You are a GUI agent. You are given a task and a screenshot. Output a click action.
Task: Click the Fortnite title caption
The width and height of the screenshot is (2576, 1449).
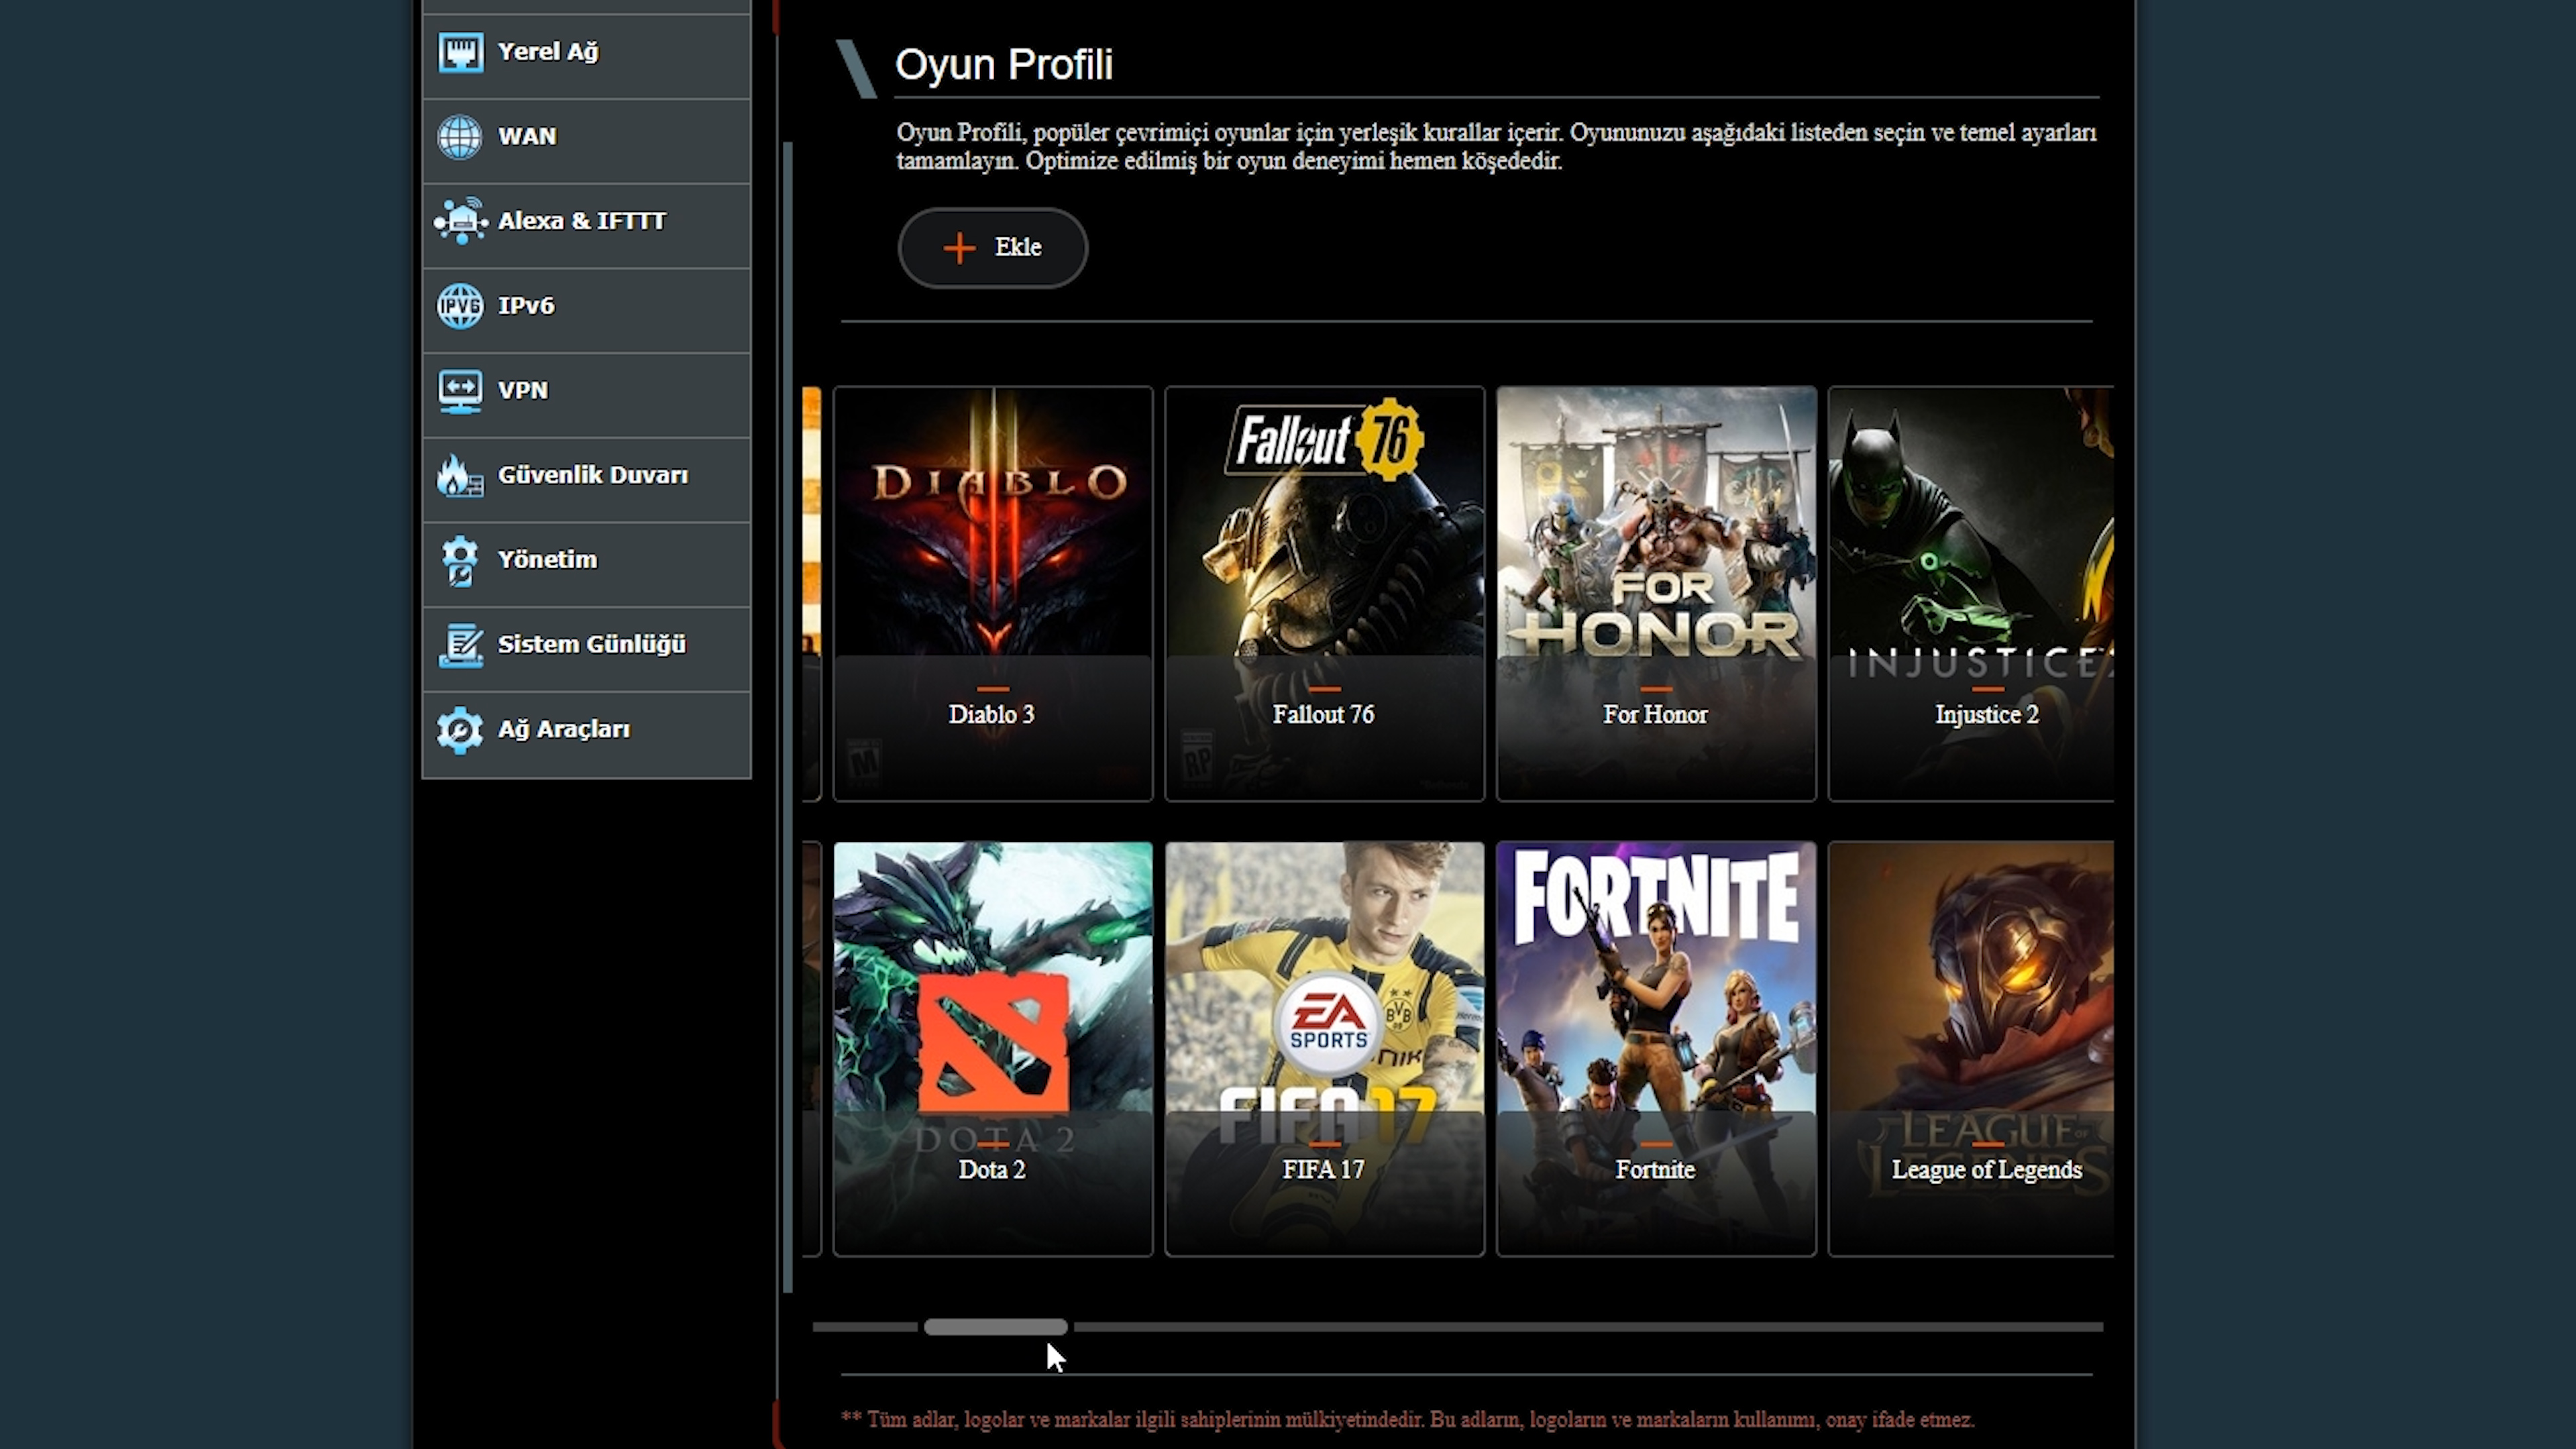click(x=1655, y=1170)
